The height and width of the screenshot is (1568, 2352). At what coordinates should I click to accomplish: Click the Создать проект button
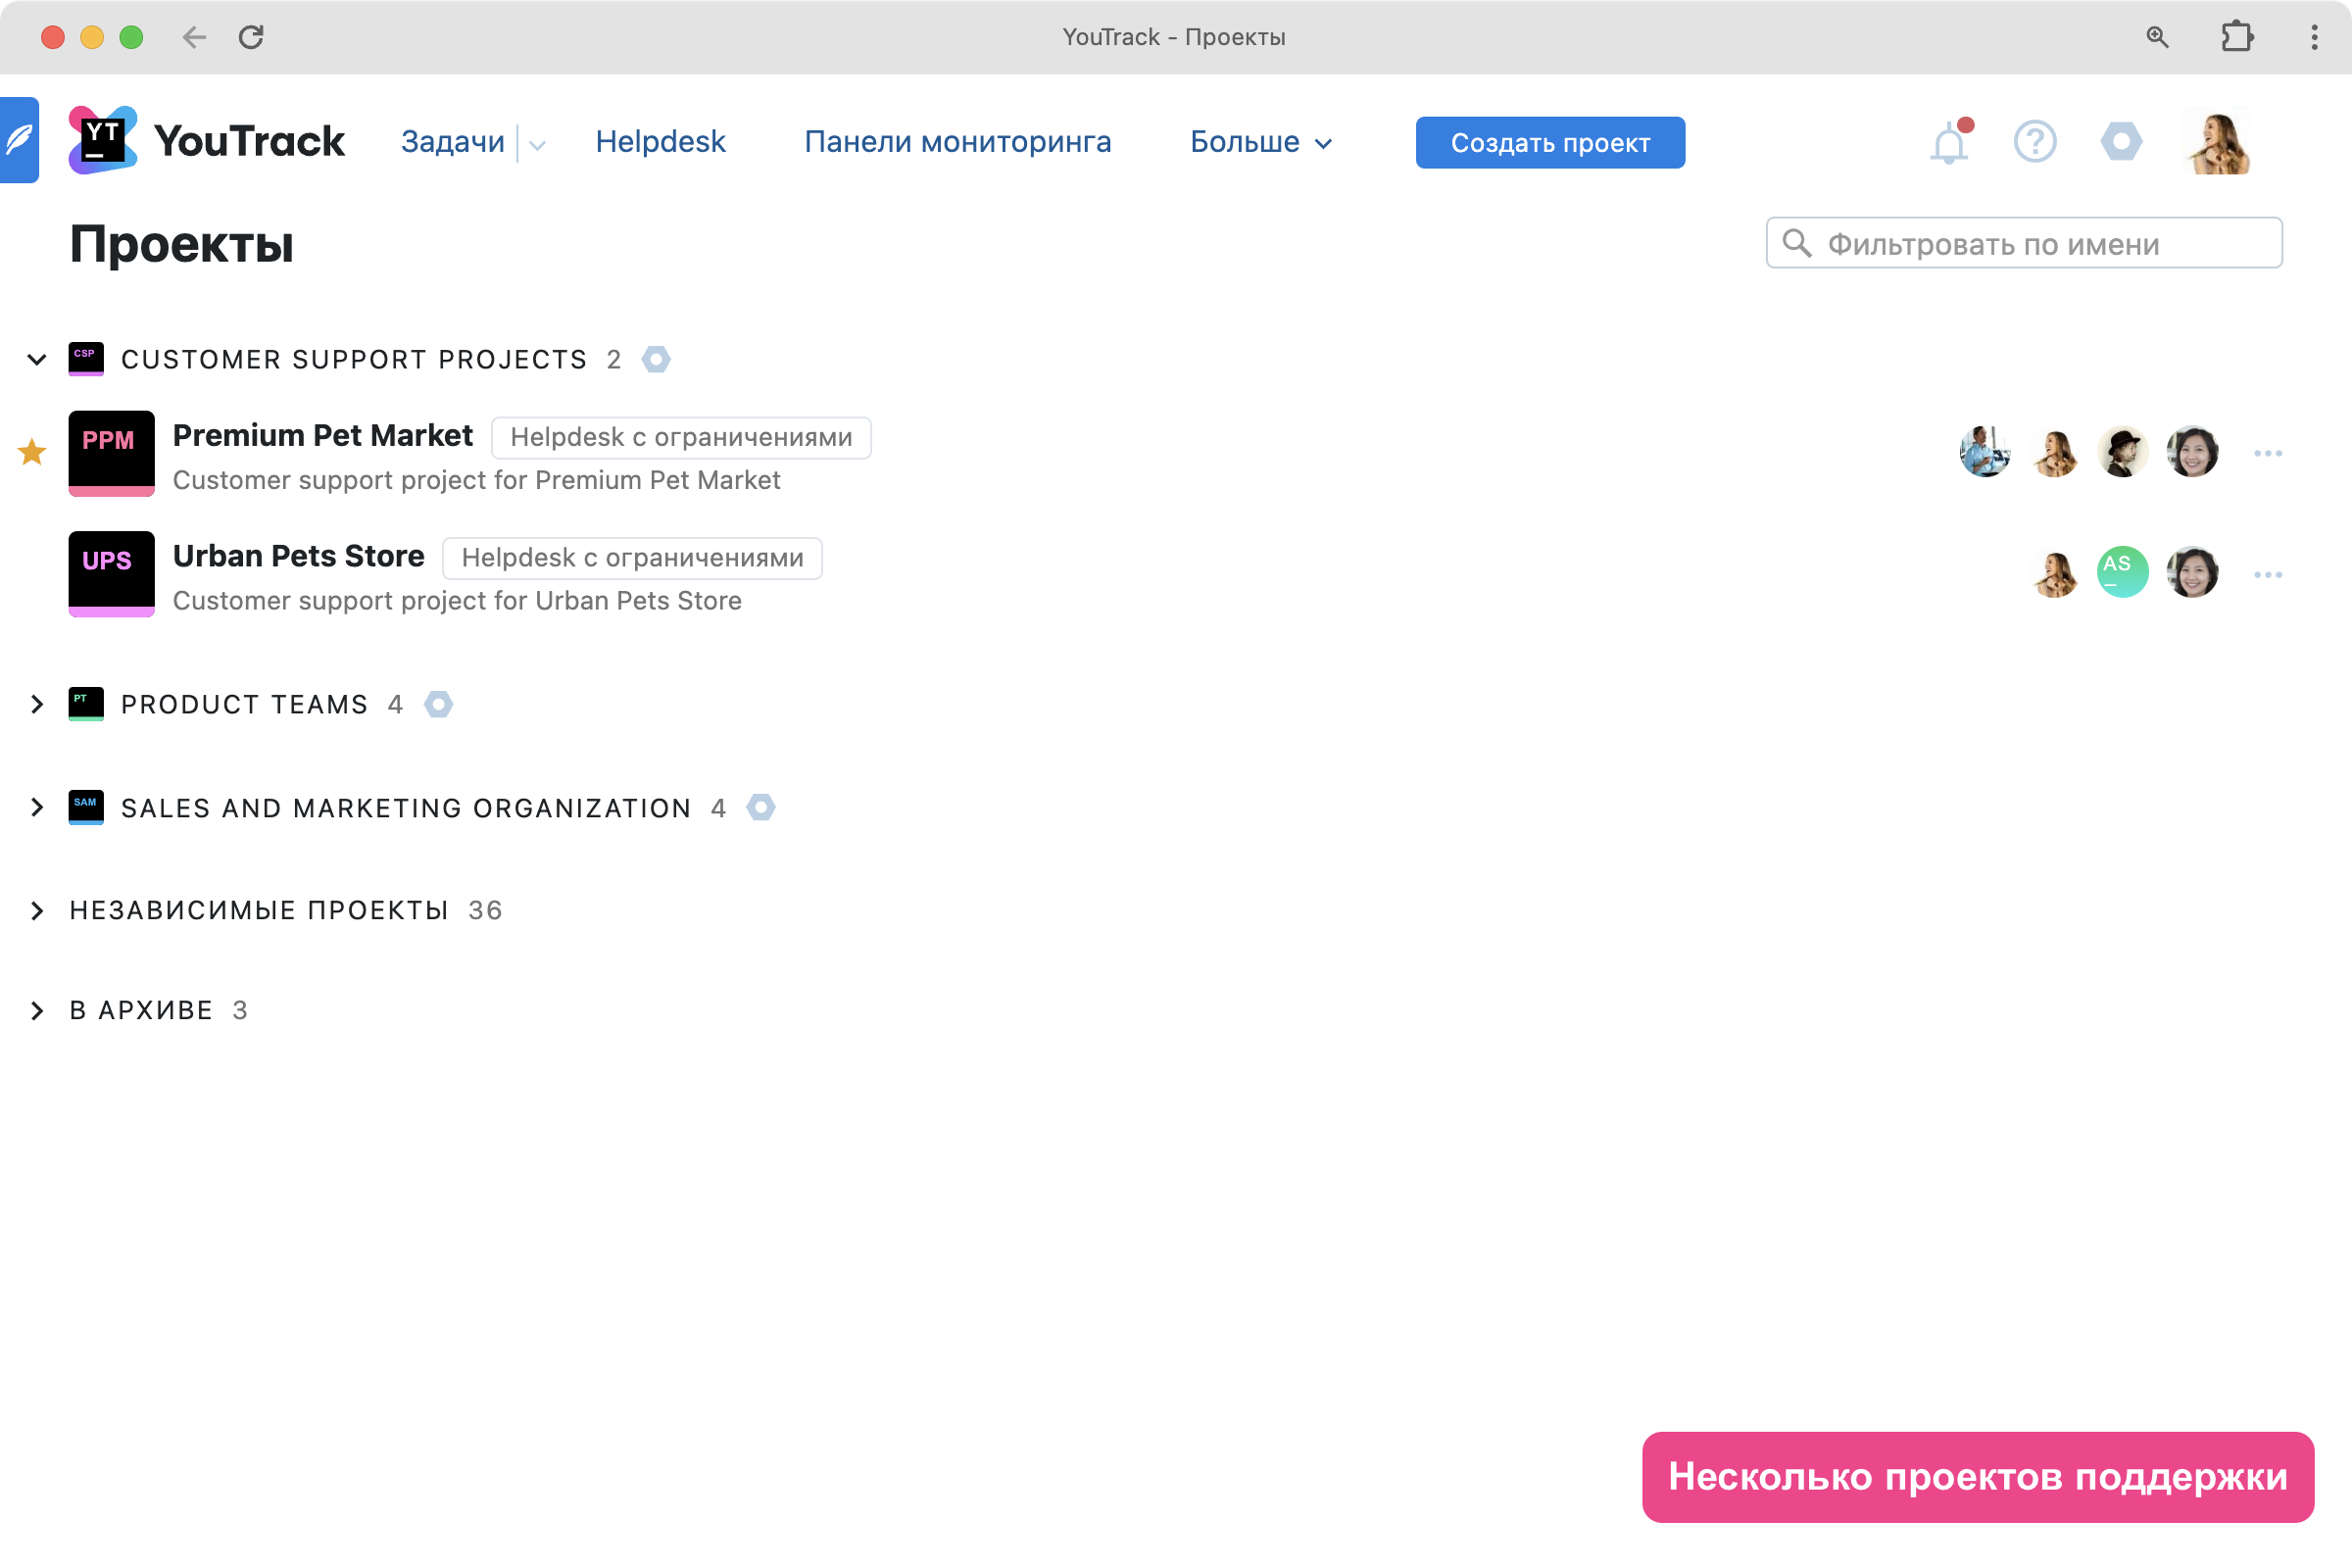pos(1549,143)
